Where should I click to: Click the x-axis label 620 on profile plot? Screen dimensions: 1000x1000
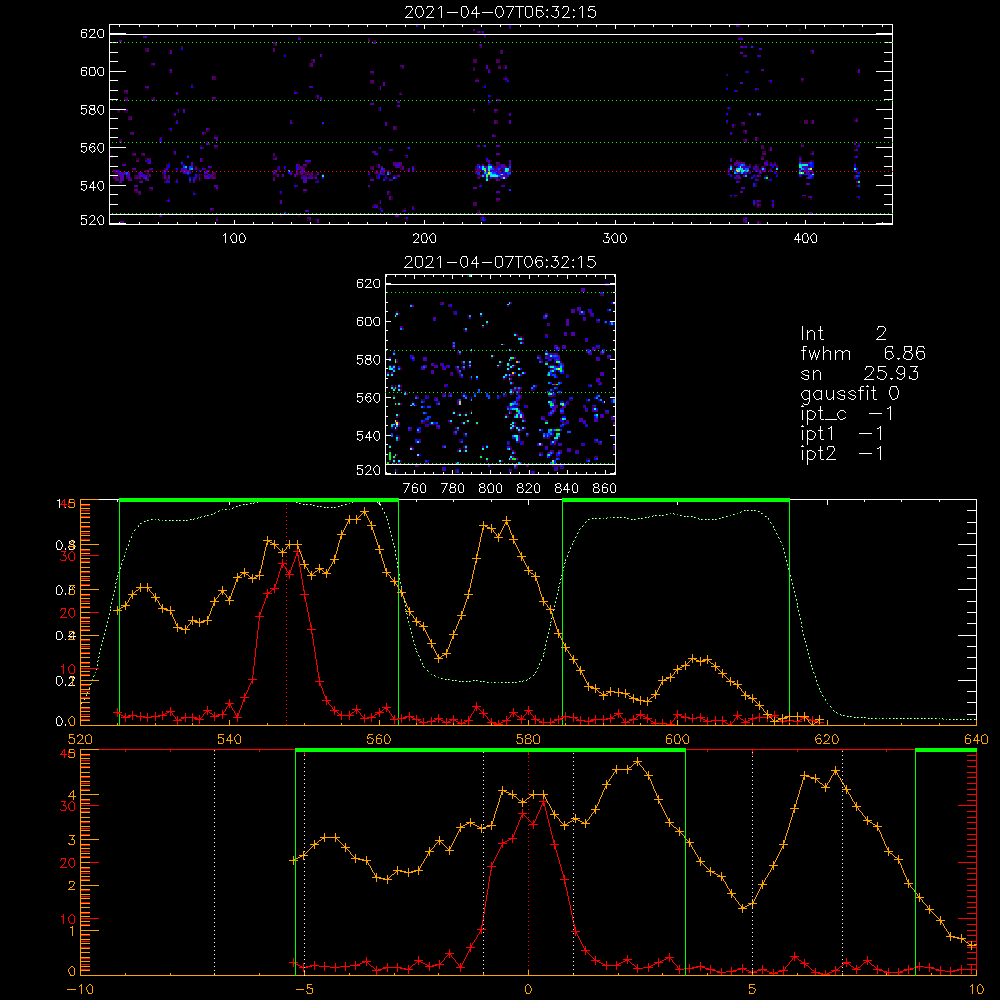pyautogui.click(x=827, y=739)
